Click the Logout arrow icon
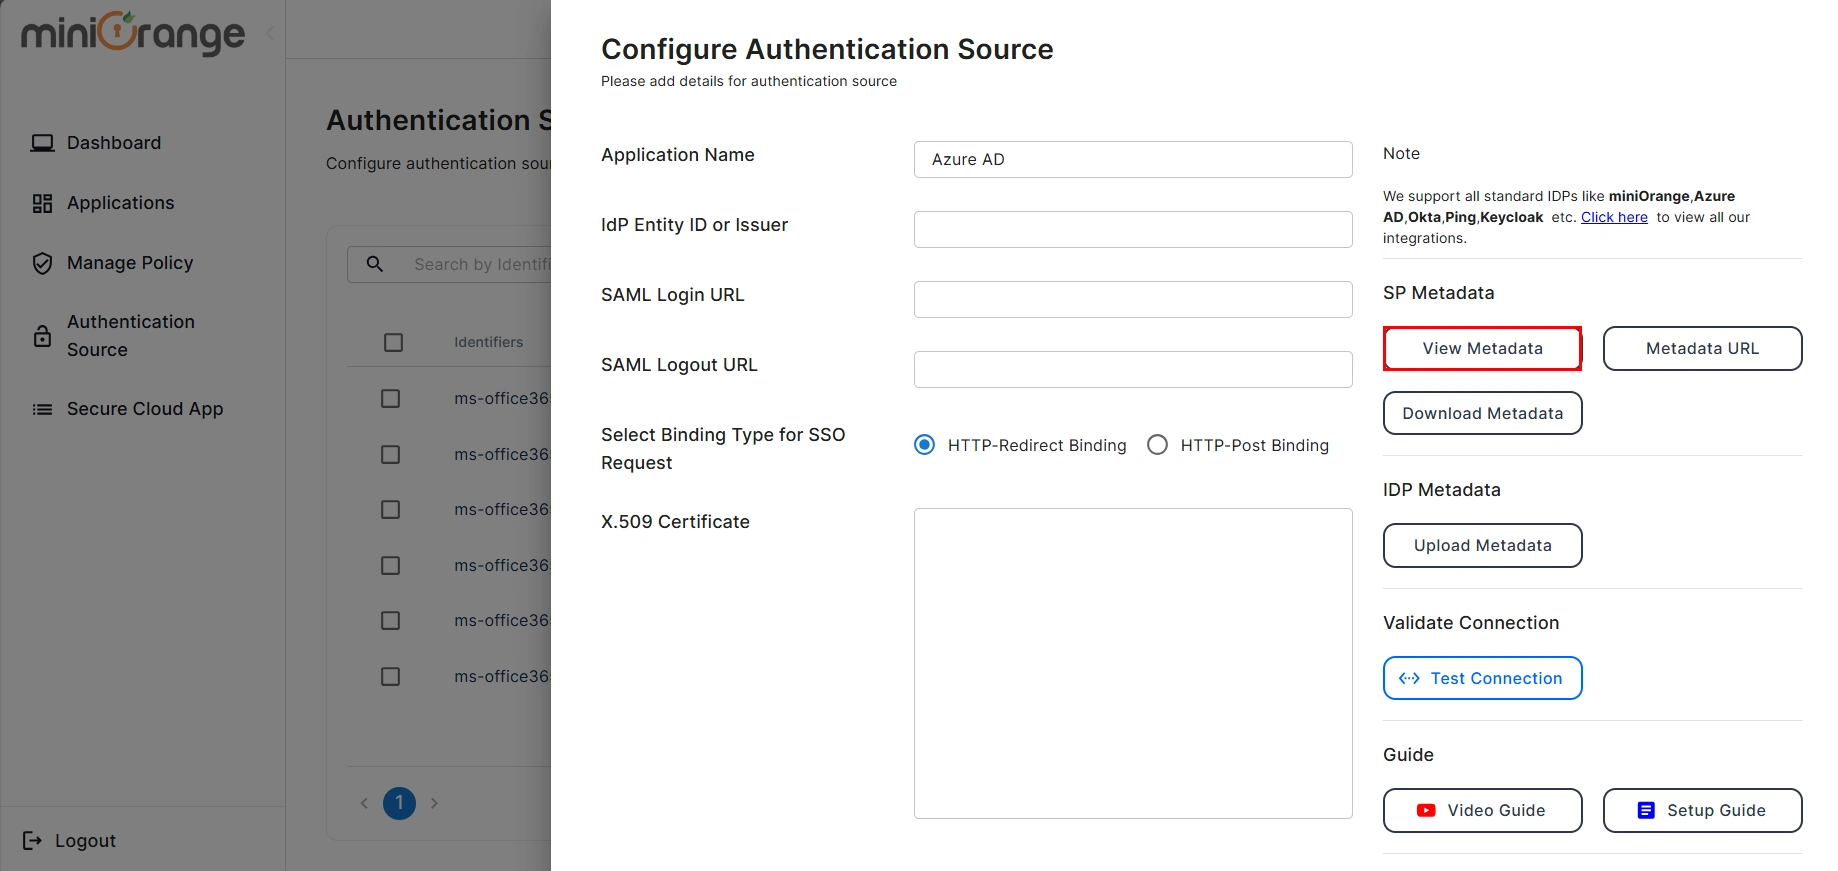1838x871 pixels. 33,841
